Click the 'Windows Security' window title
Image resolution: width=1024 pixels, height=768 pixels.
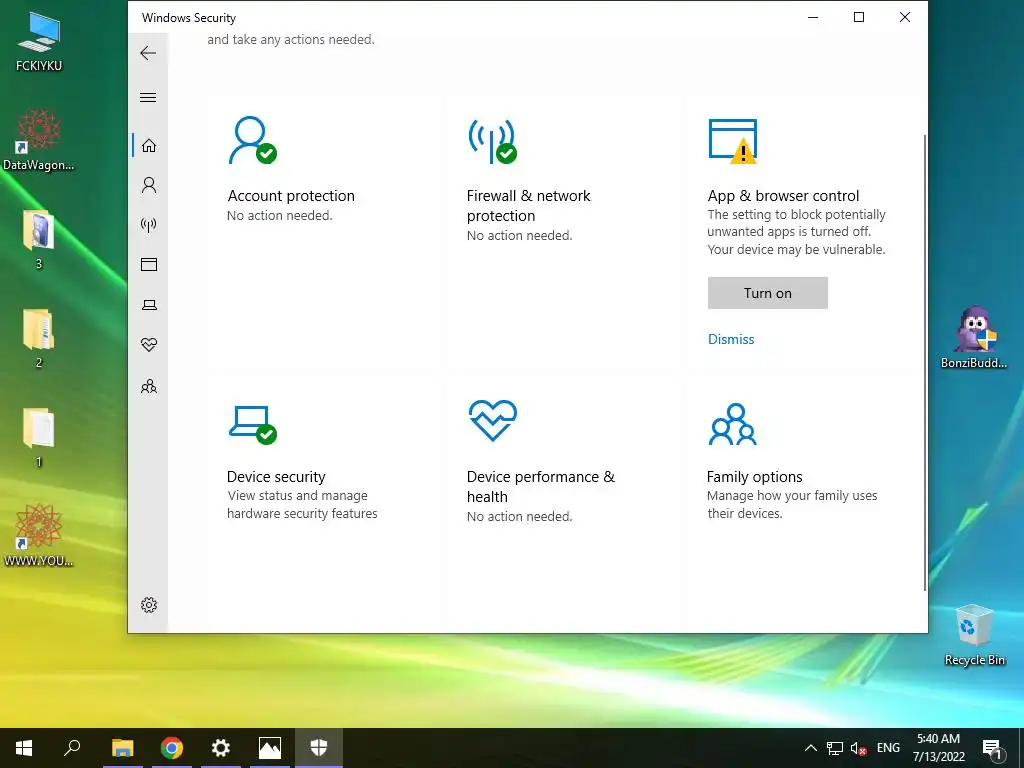click(189, 18)
